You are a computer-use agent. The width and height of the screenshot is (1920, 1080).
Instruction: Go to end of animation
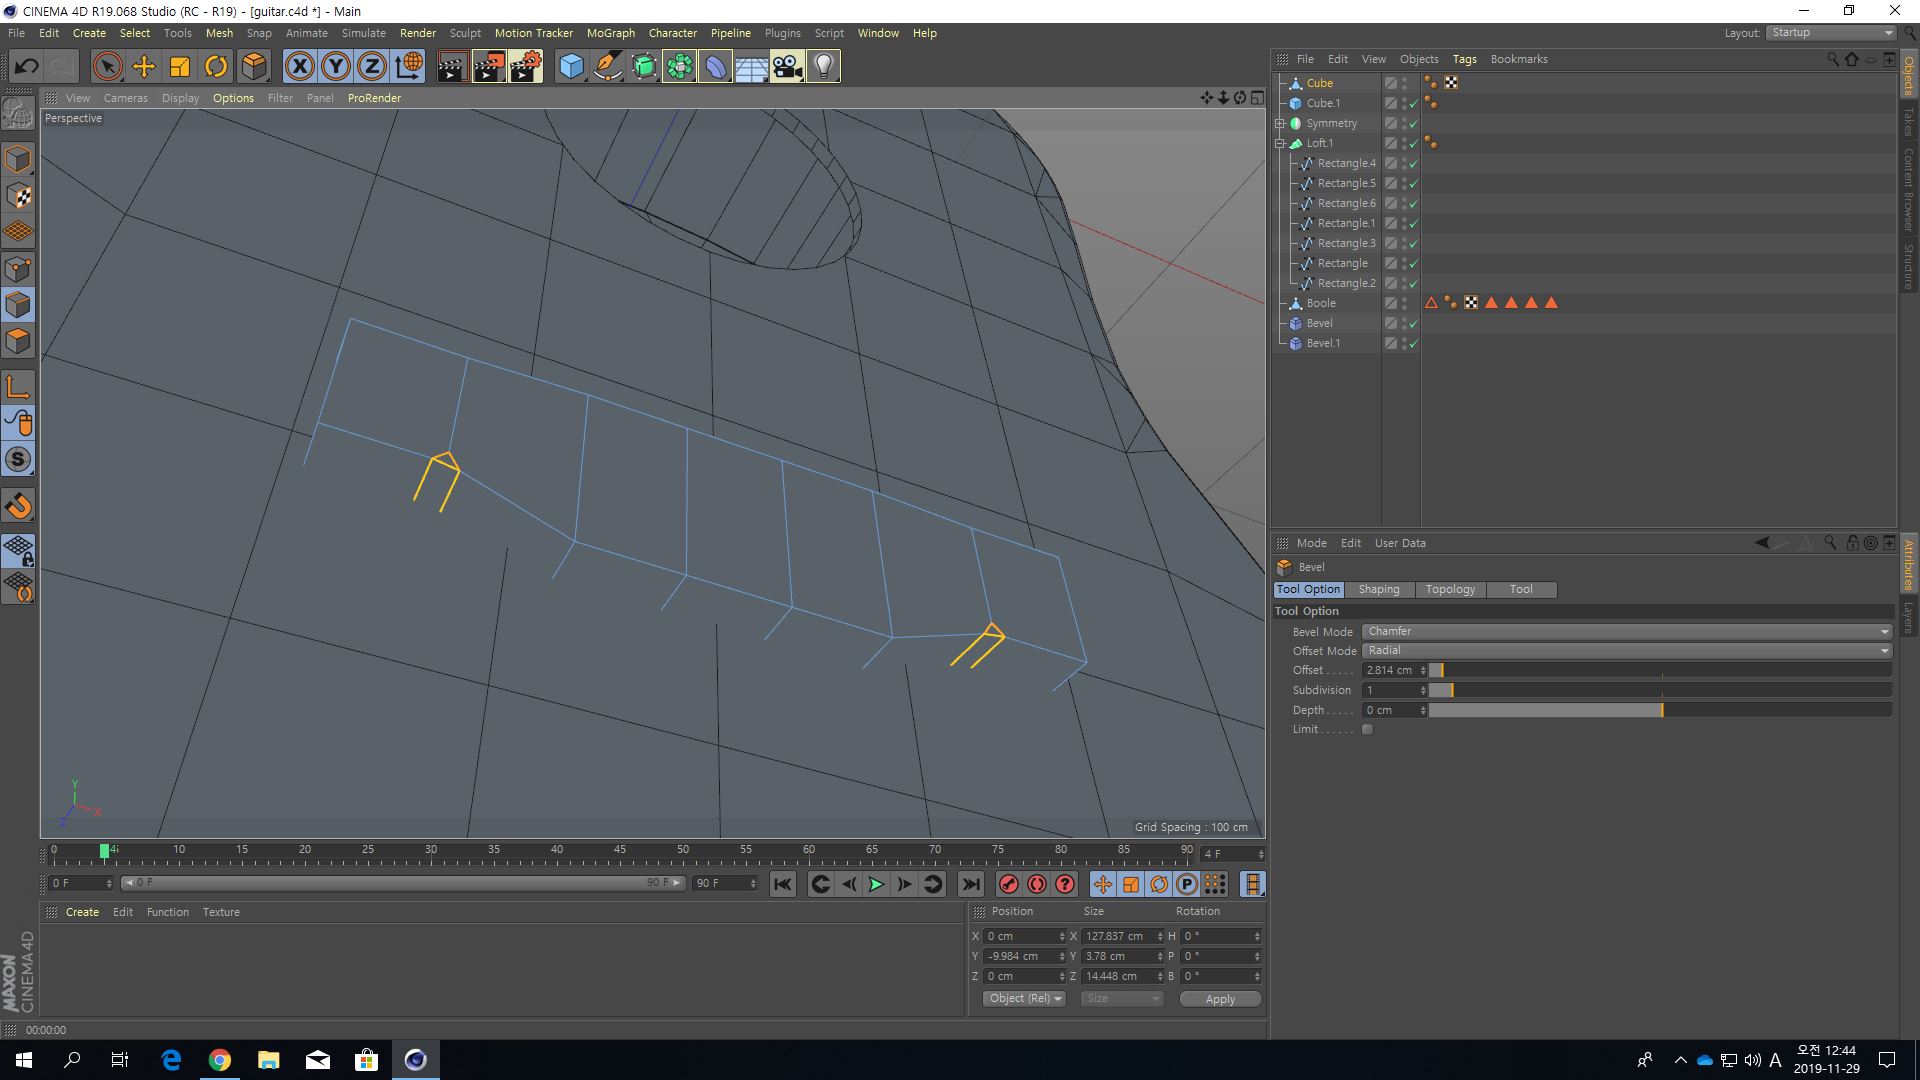click(x=970, y=884)
